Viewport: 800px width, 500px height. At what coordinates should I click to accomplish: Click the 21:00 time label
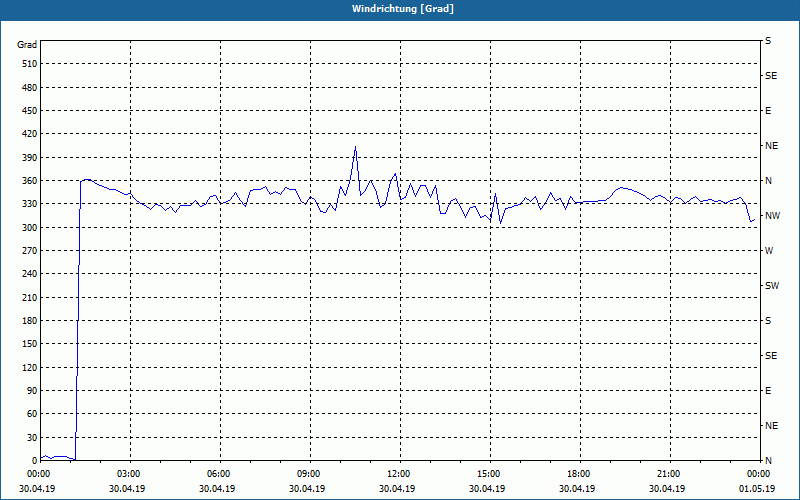click(668, 474)
